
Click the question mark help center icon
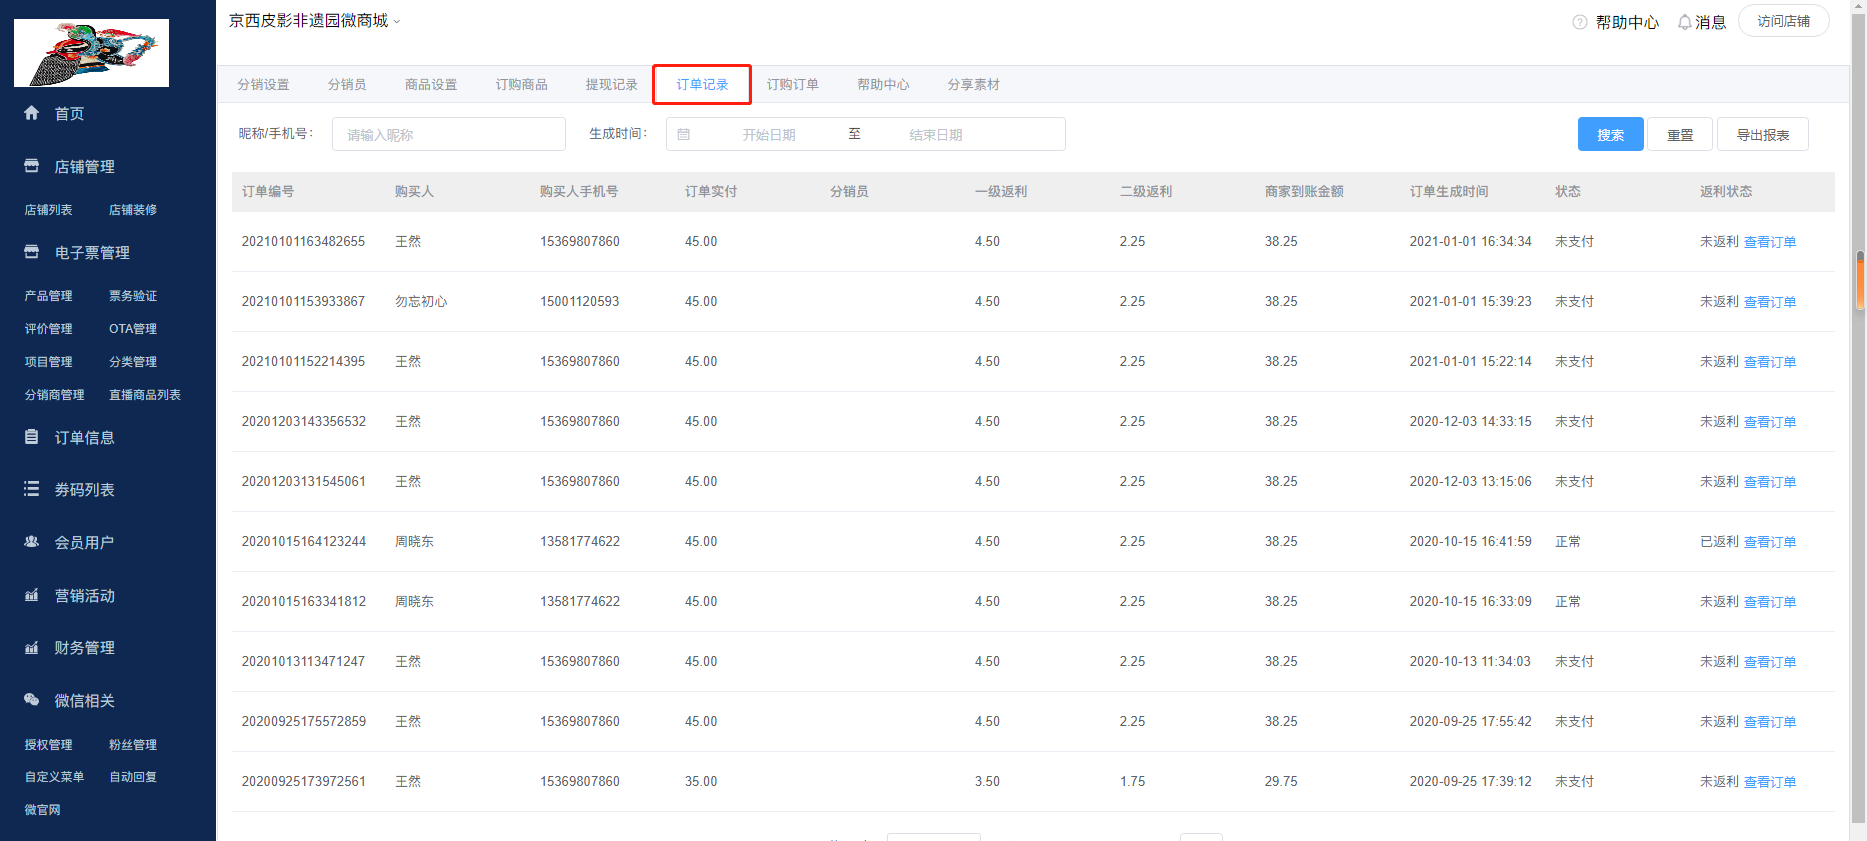click(1580, 22)
